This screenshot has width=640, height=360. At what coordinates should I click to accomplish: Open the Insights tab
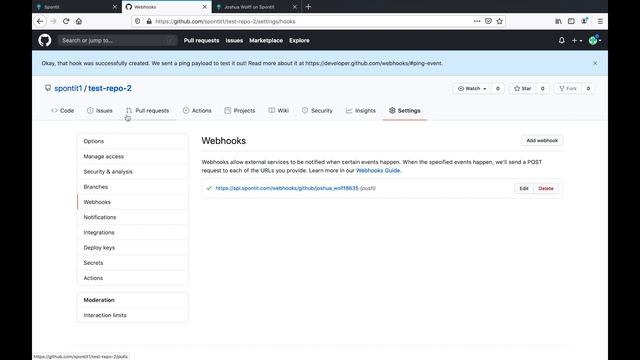(360, 111)
